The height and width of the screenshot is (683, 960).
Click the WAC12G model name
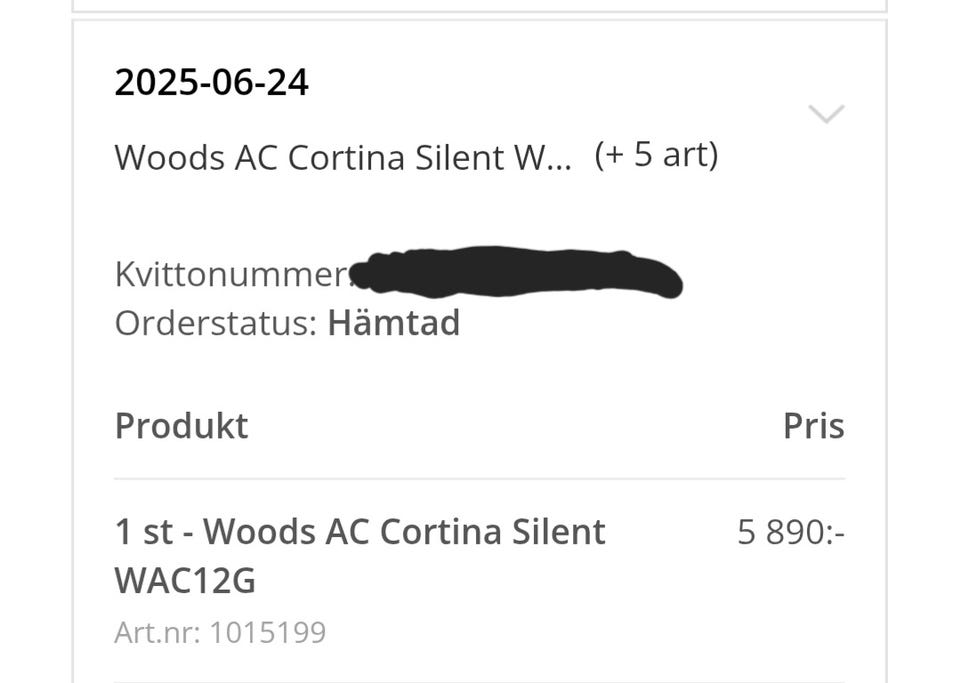click(185, 581)
